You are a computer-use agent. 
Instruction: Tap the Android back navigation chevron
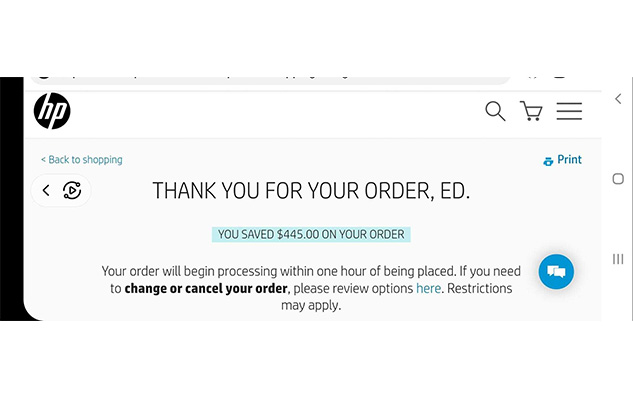pos(618,99)
